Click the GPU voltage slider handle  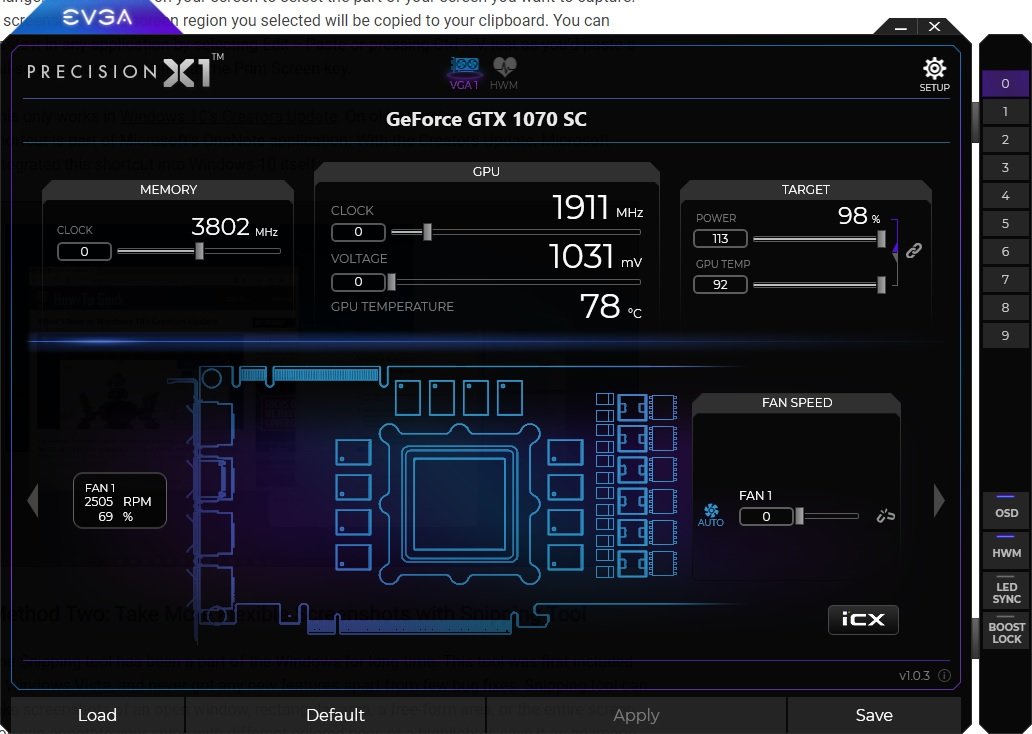(392, 282)
